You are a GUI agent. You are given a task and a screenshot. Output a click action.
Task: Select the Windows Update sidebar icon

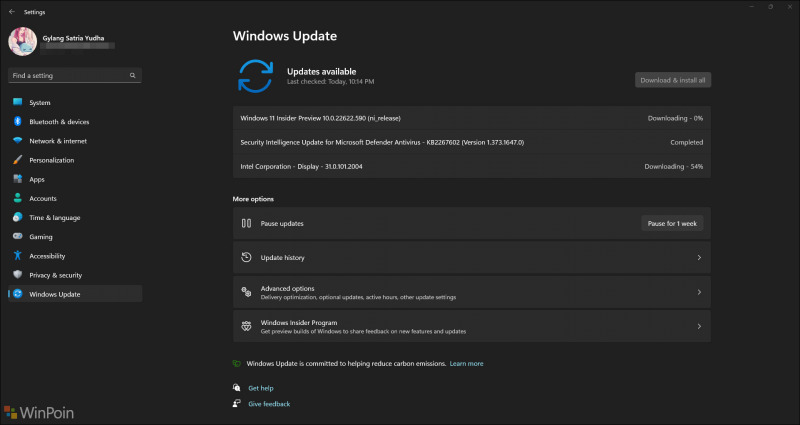[x=18, y=294]
